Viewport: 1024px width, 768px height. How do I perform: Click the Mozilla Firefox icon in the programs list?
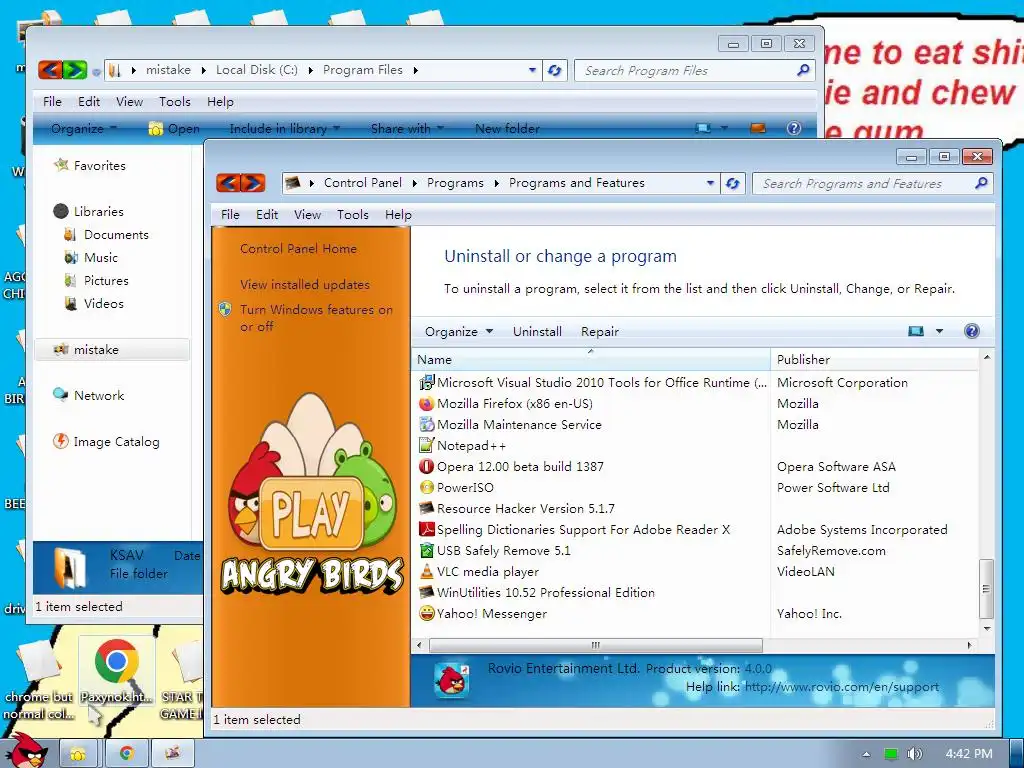coord(426,404)
